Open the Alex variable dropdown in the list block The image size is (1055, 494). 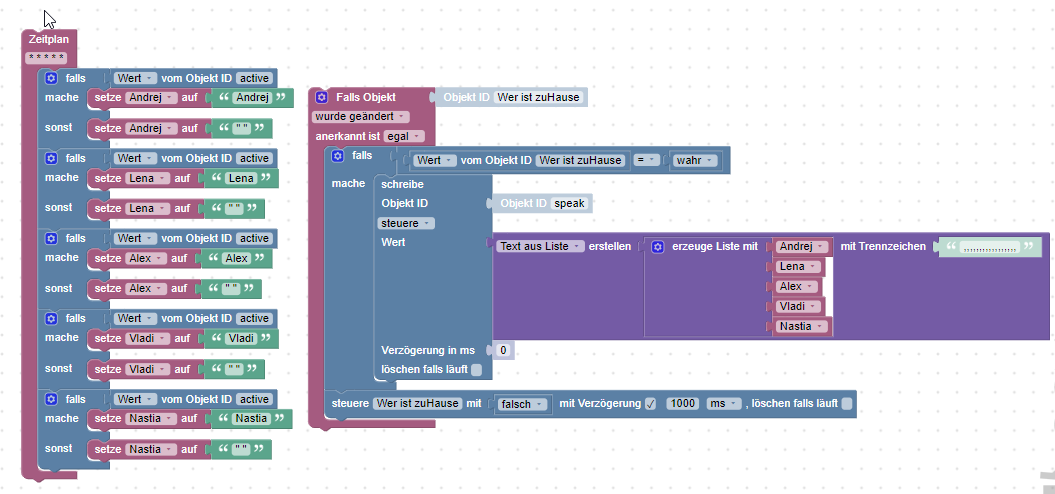pyautogui.click(x=798, y=287)
